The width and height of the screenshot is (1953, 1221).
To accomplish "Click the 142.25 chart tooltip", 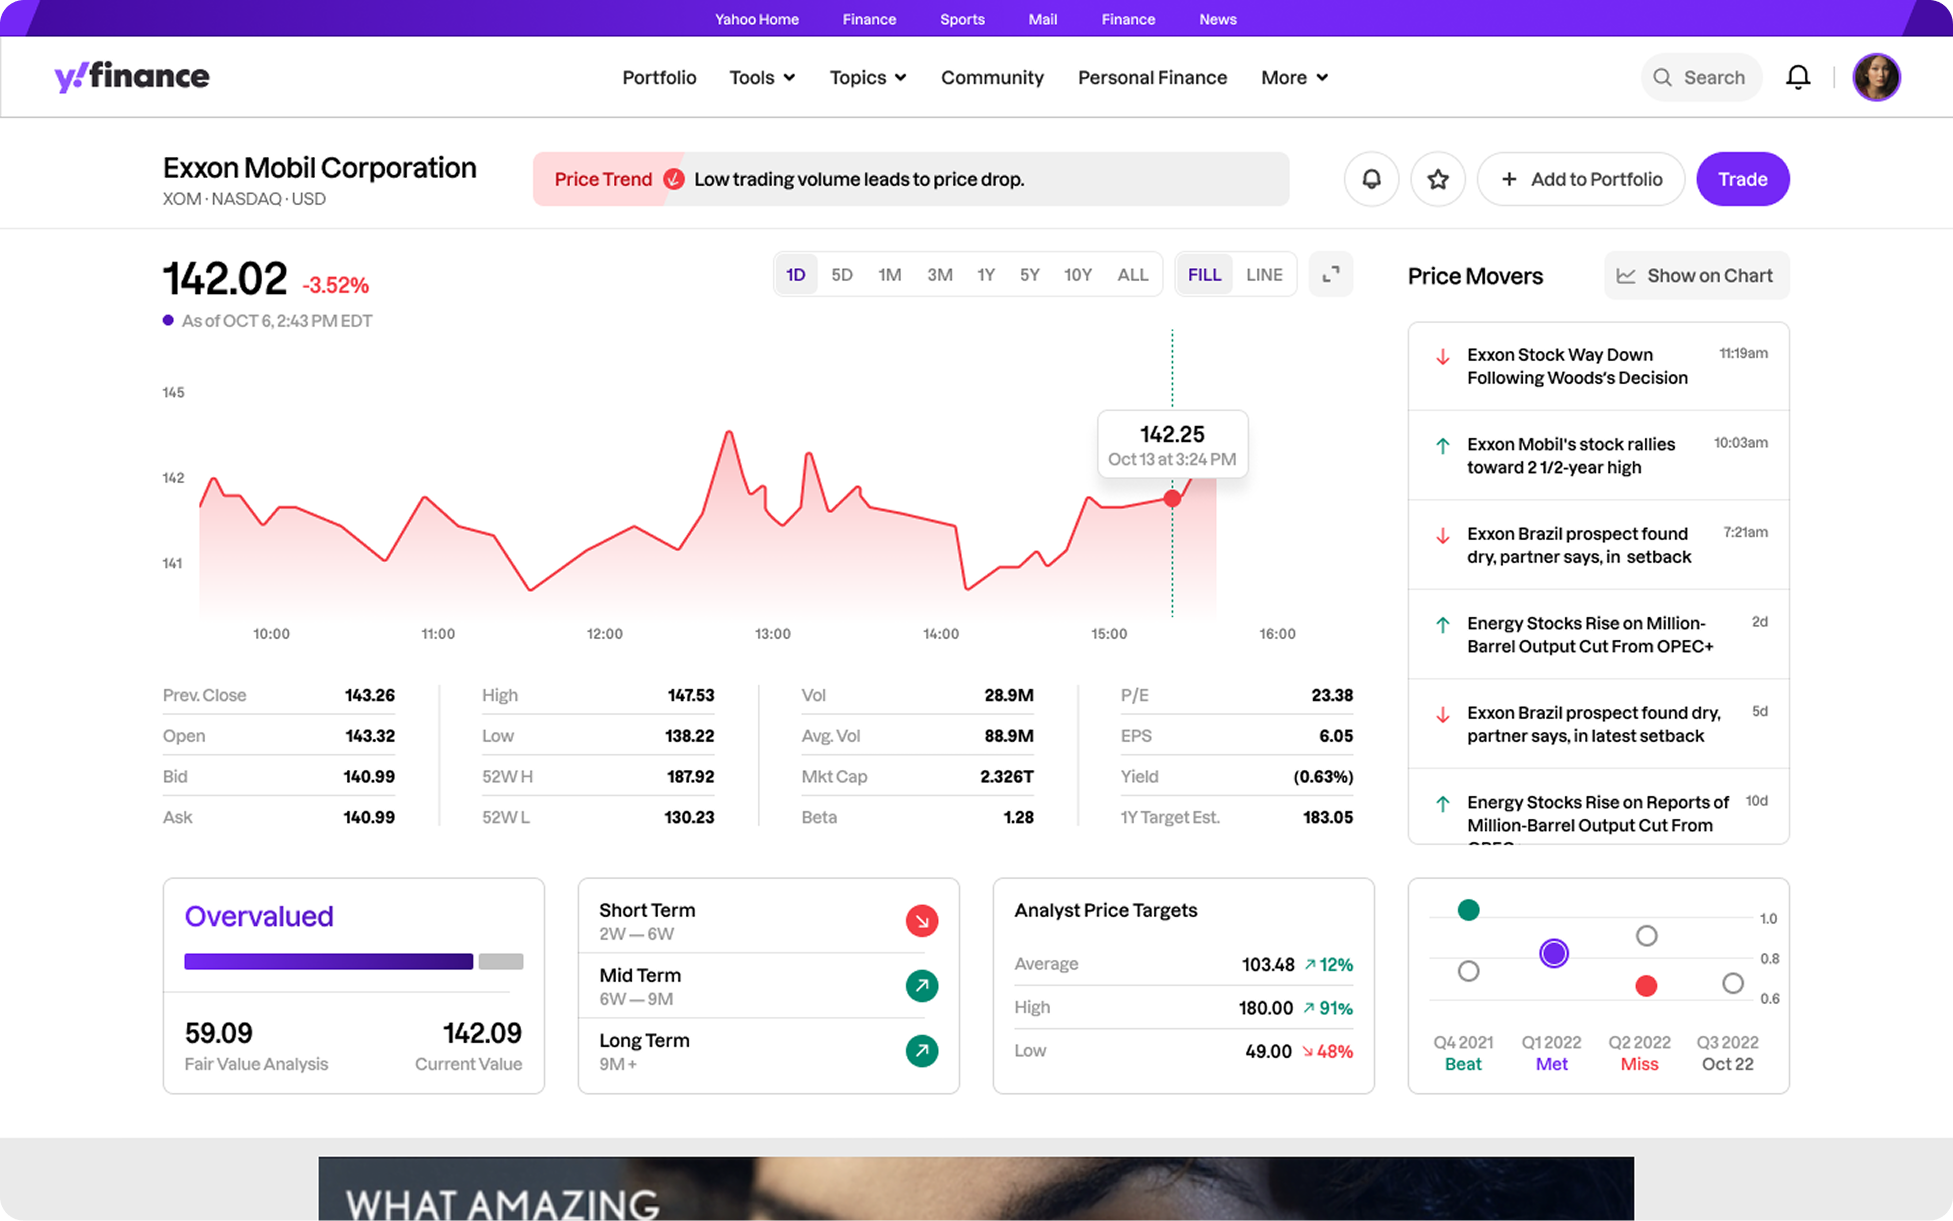I will 1172,444.
